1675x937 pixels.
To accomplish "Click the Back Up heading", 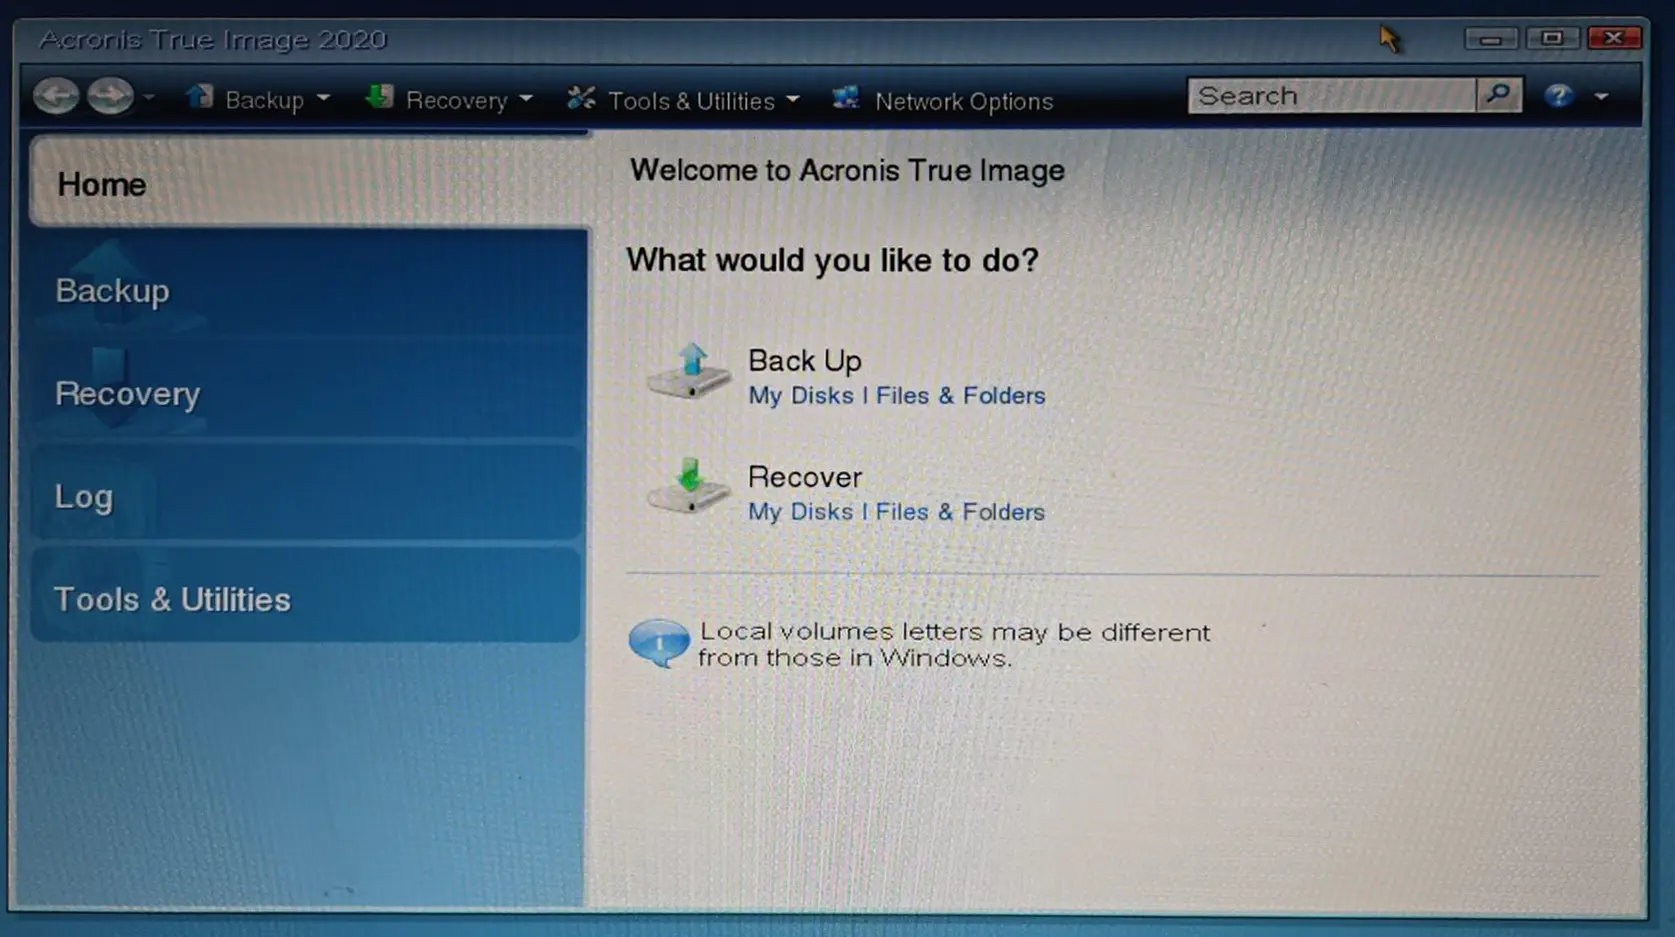I will coord(805,360).
